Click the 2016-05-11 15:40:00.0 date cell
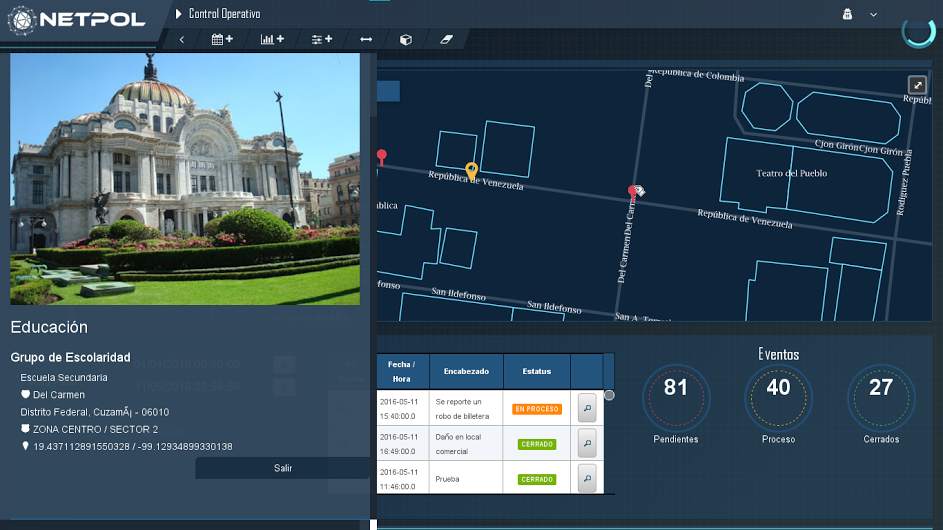 (402, 408)
